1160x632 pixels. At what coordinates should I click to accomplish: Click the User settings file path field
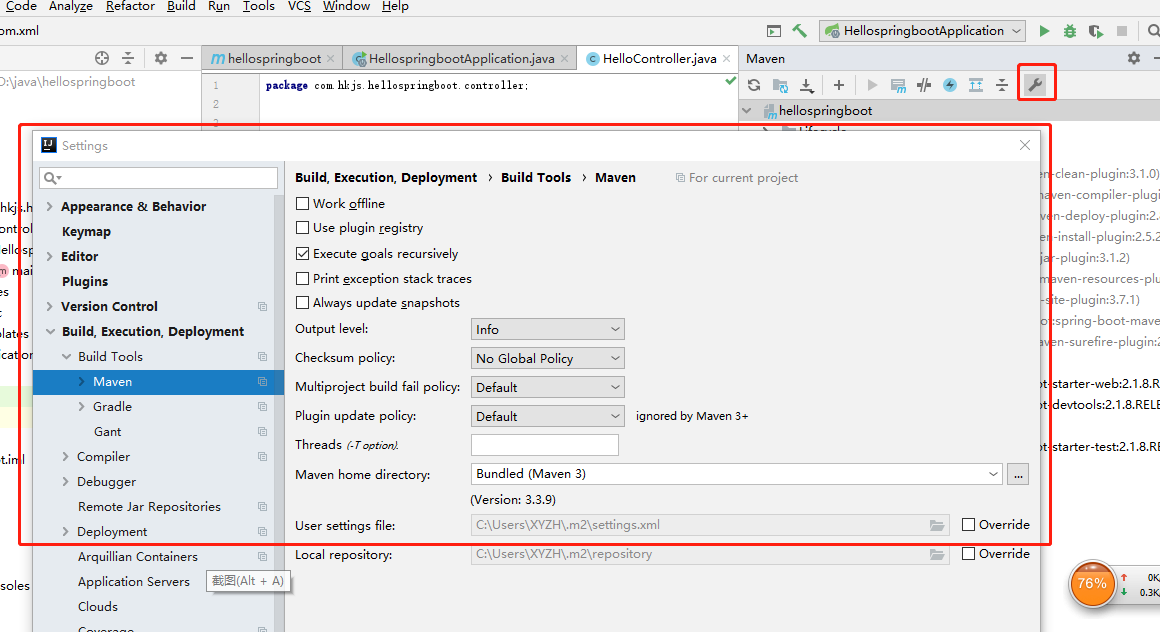click(x=710, y=525)
